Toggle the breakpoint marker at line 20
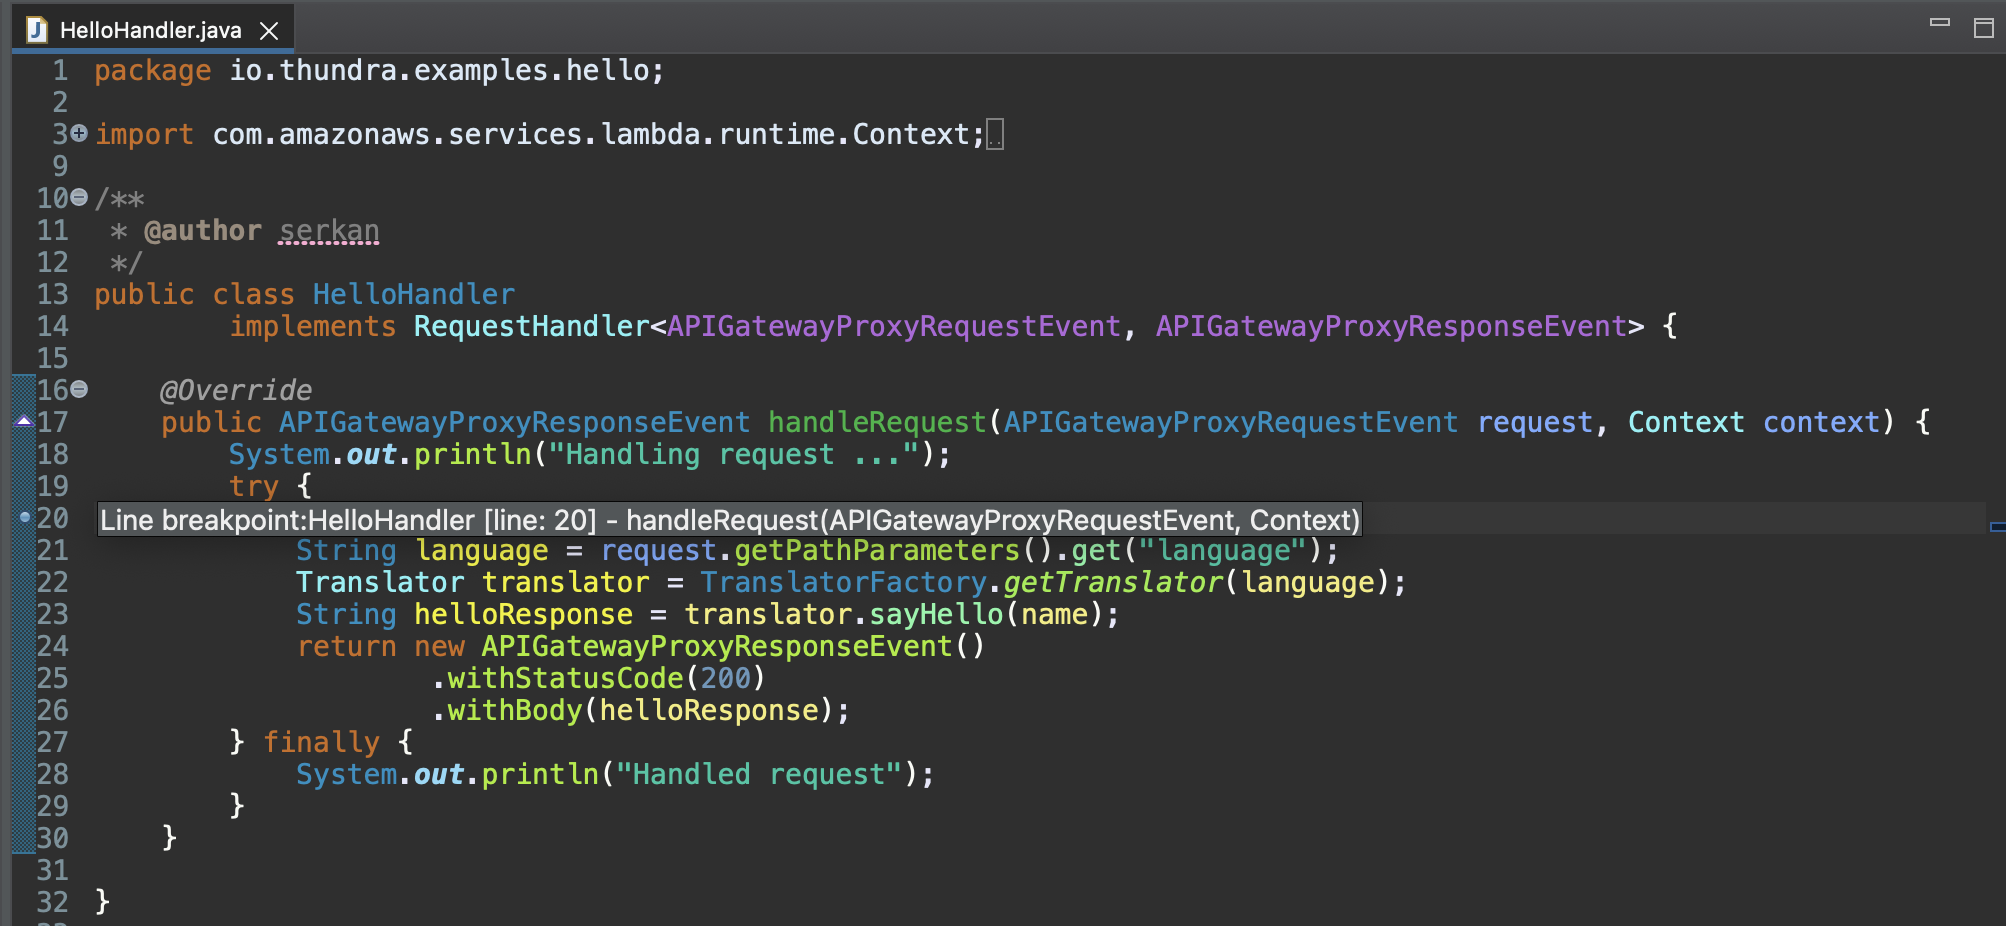2006x926 pixels. click(25, 517)
